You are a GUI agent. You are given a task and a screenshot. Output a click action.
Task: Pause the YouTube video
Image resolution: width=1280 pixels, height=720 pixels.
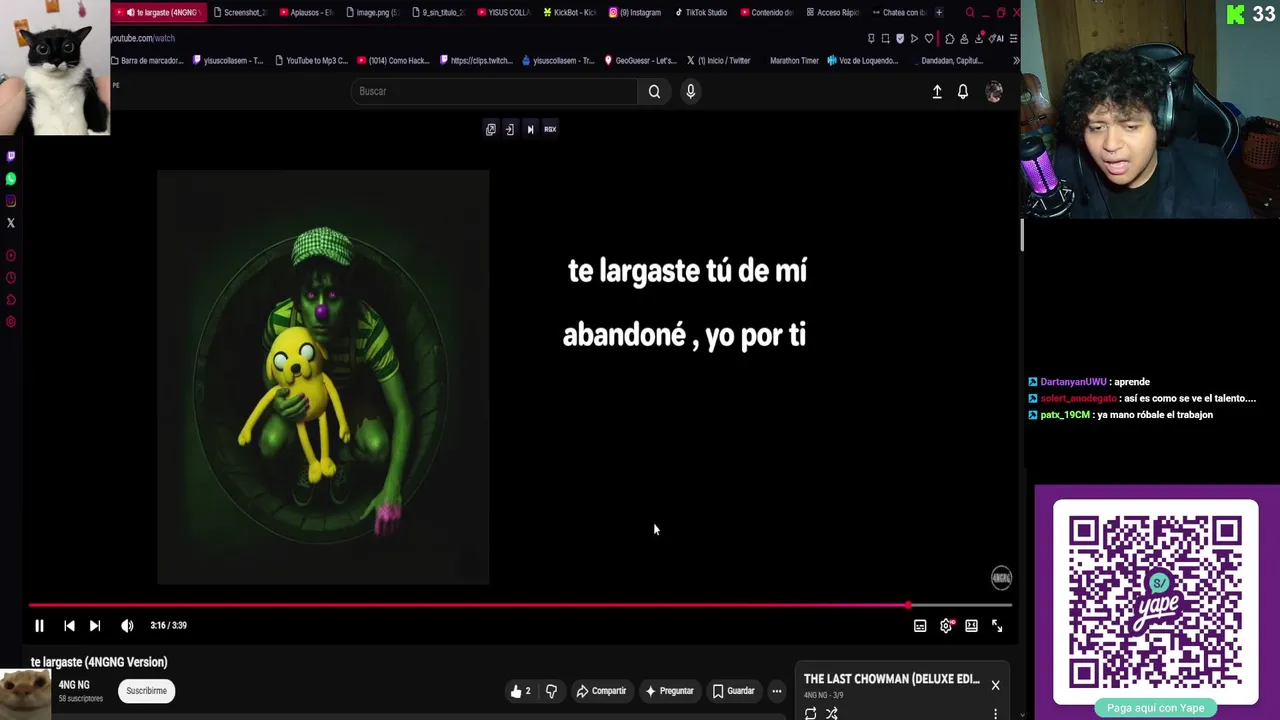tap(39, 626)
